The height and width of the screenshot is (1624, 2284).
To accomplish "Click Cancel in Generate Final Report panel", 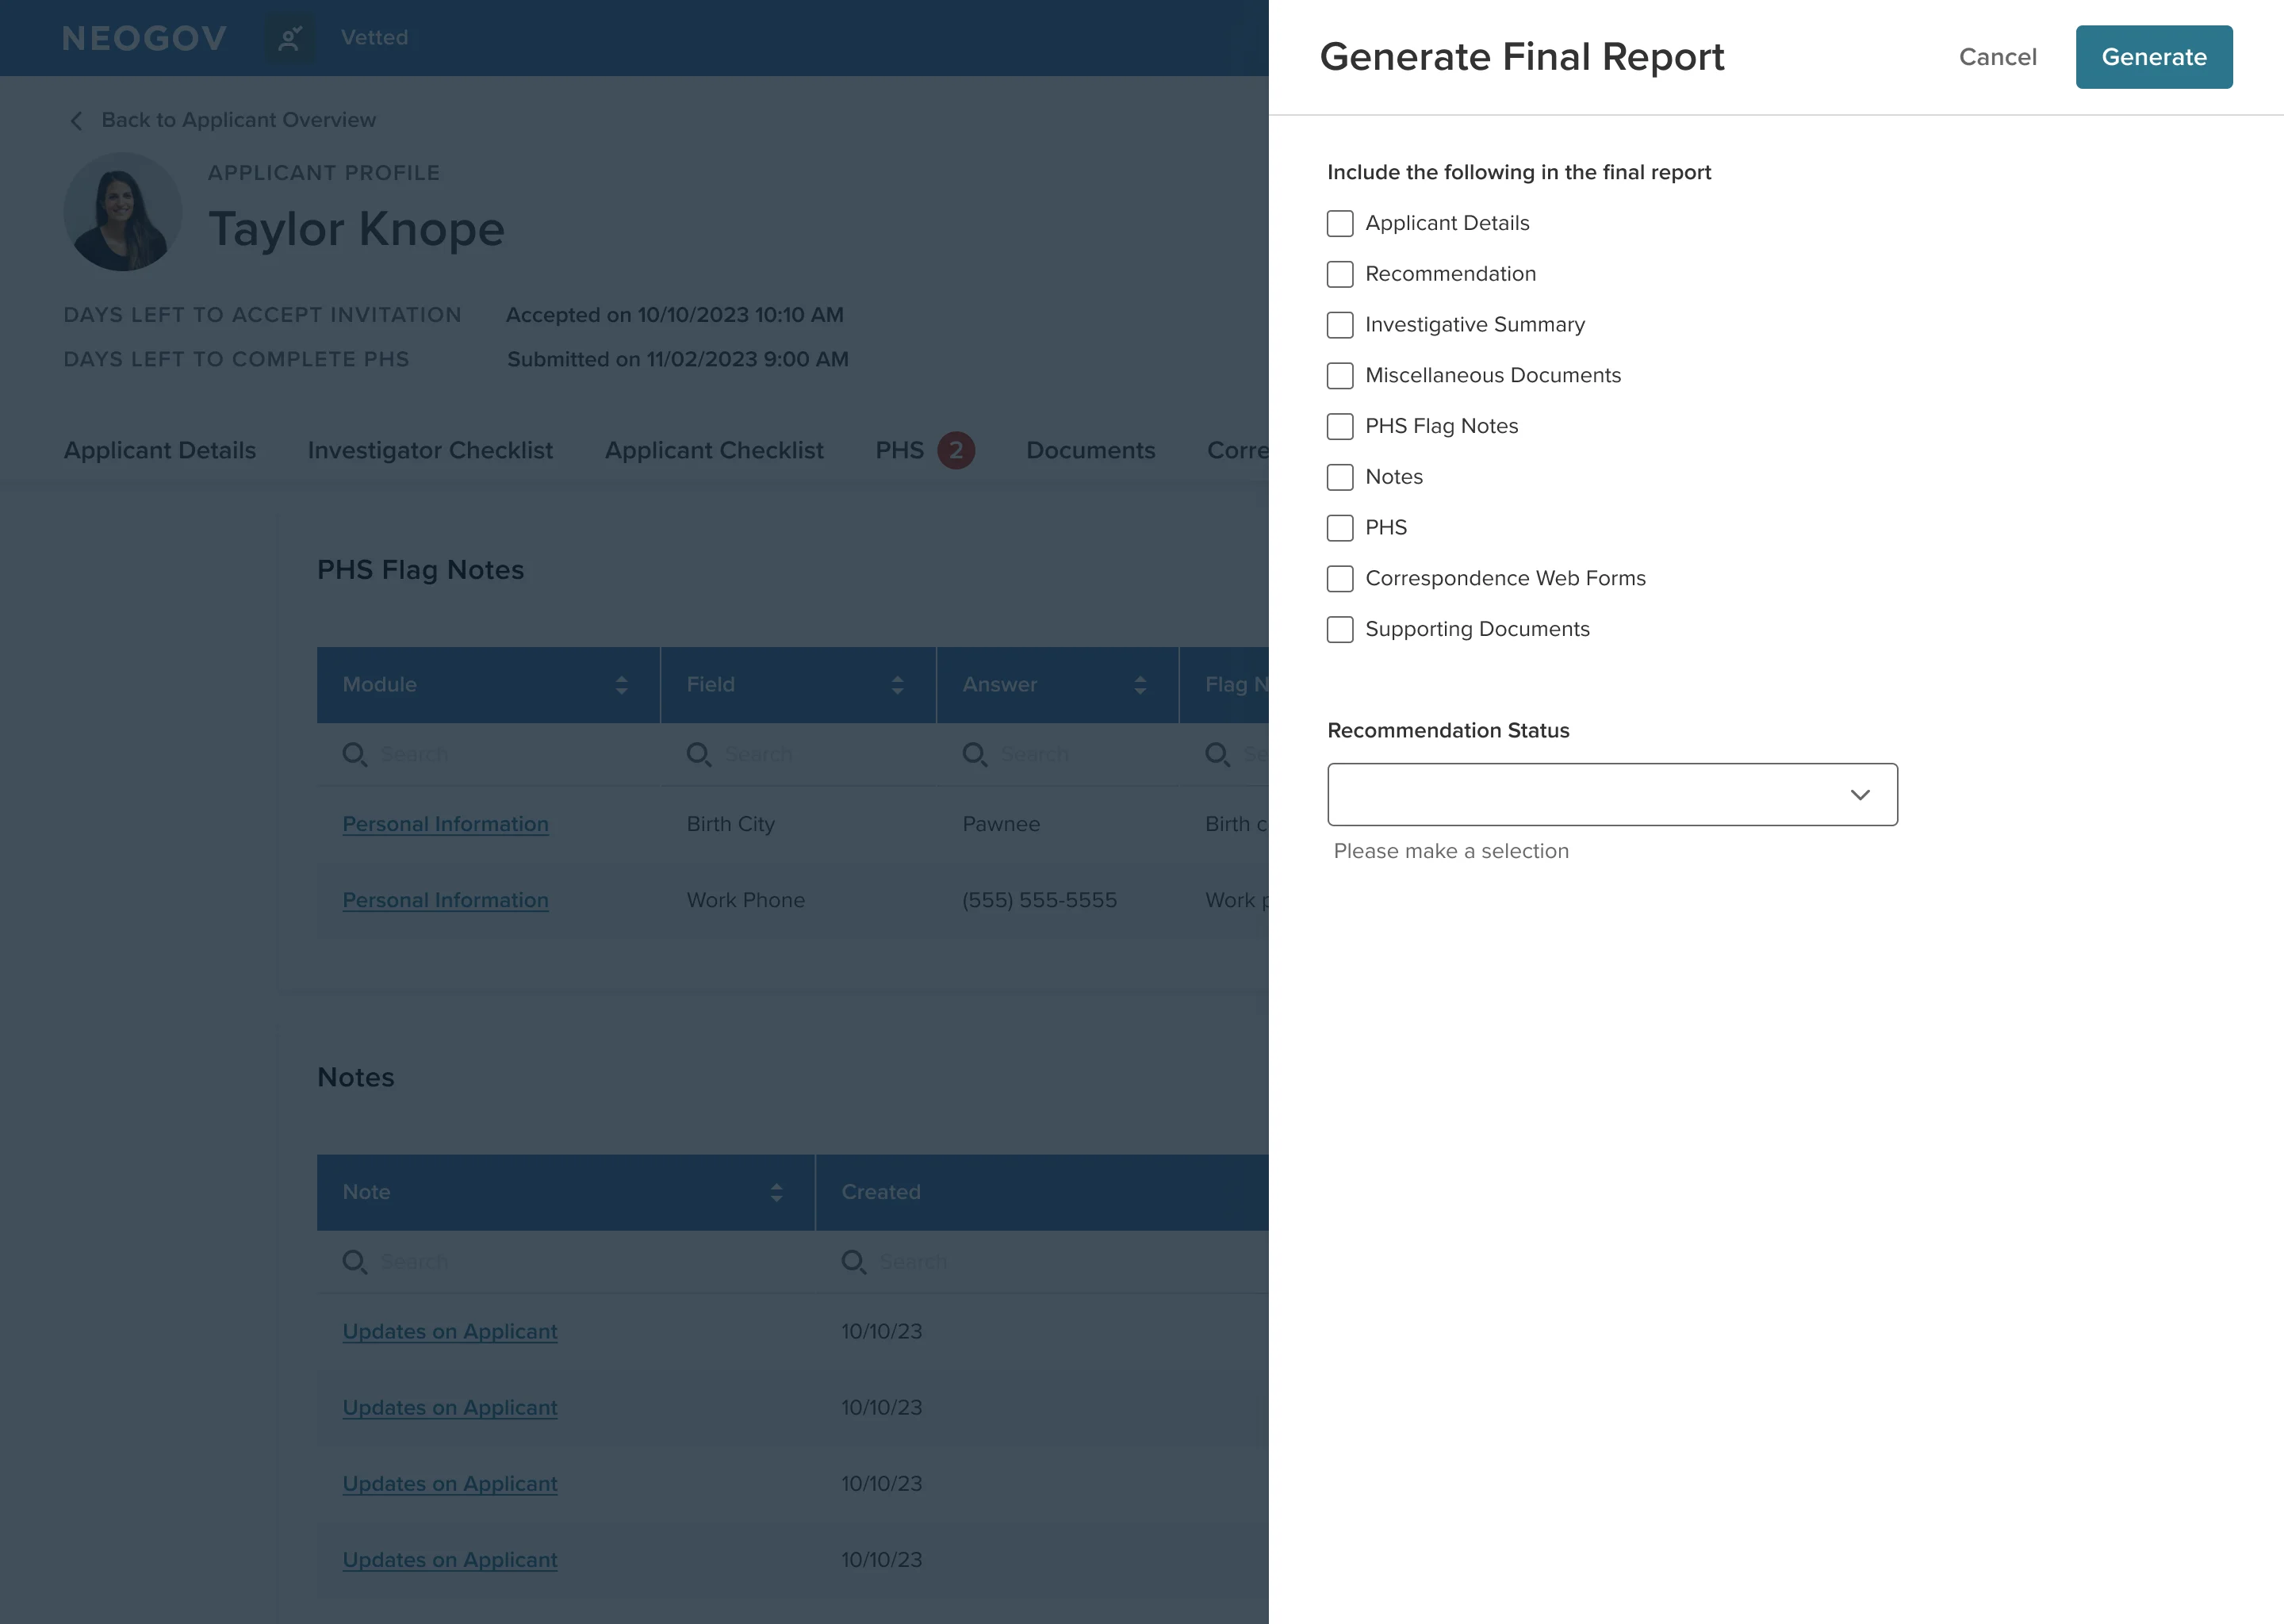I will [1997, 57].
